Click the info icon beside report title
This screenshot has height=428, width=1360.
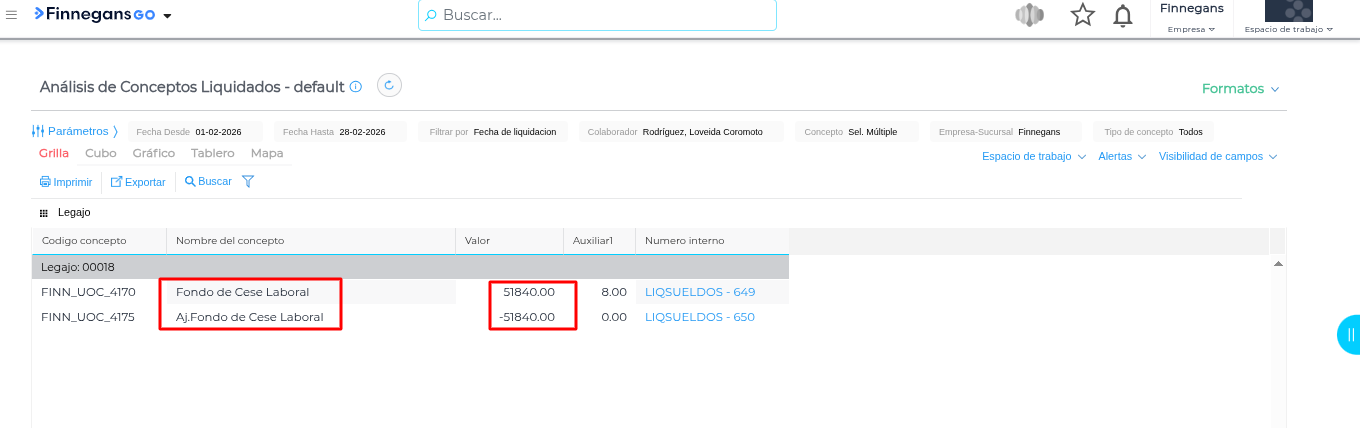point(356,87)
